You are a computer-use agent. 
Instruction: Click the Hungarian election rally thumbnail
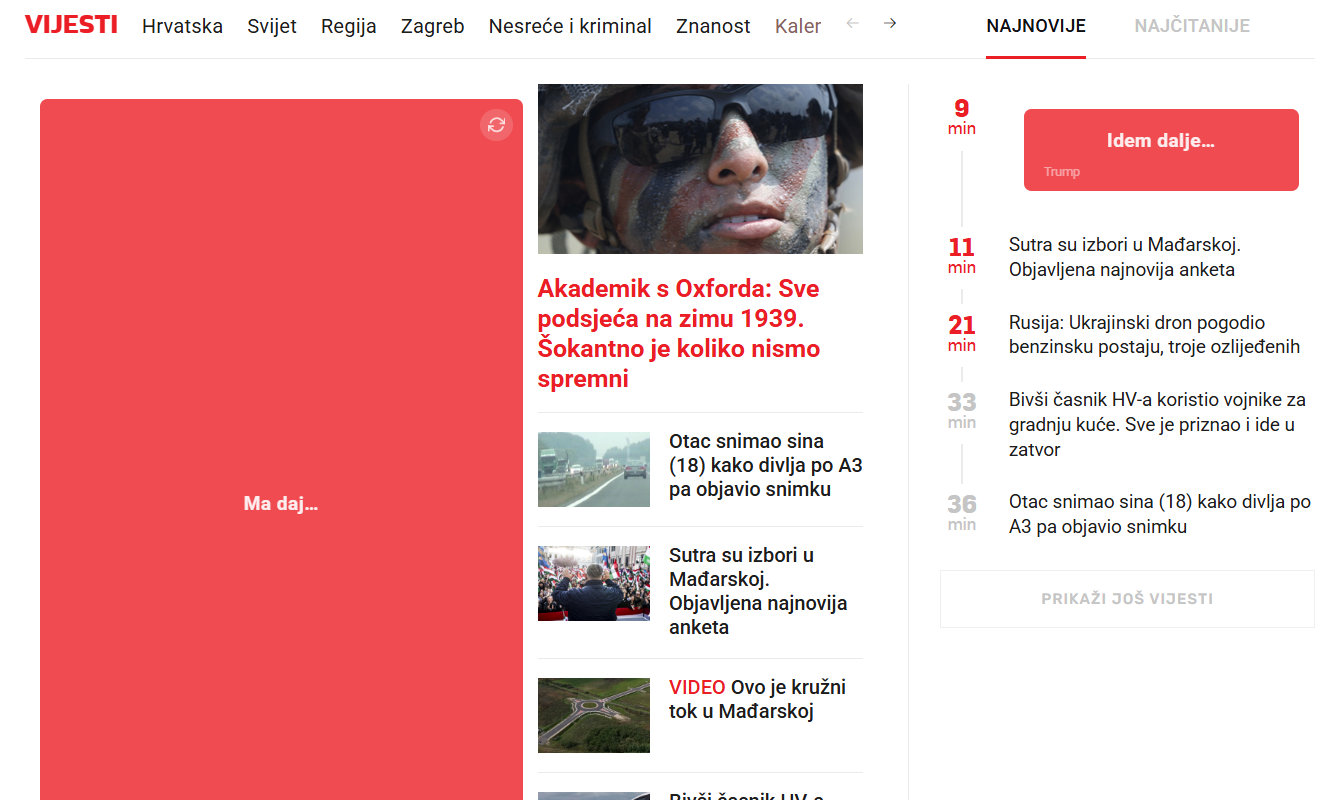pyautogui.click(x=593, y=583)
